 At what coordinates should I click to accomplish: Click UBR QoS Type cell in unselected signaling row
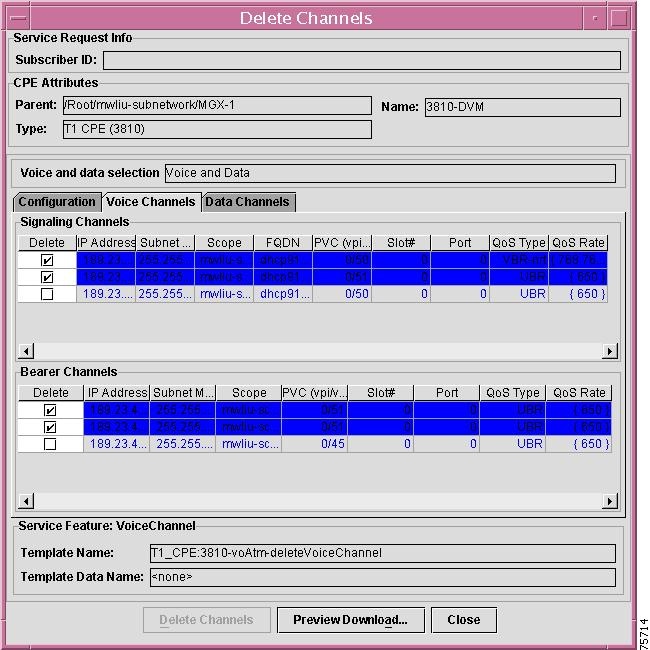pos(519,294)
